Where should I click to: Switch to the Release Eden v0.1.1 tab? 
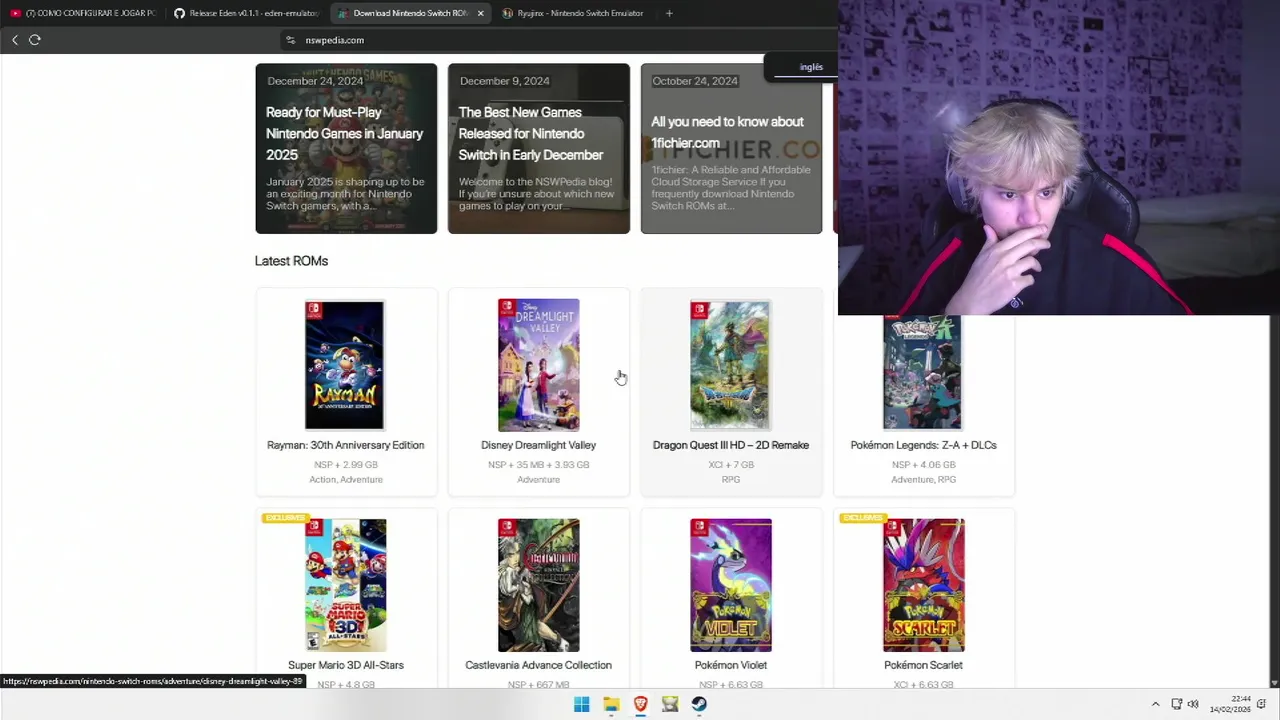[x=246, y=13]
